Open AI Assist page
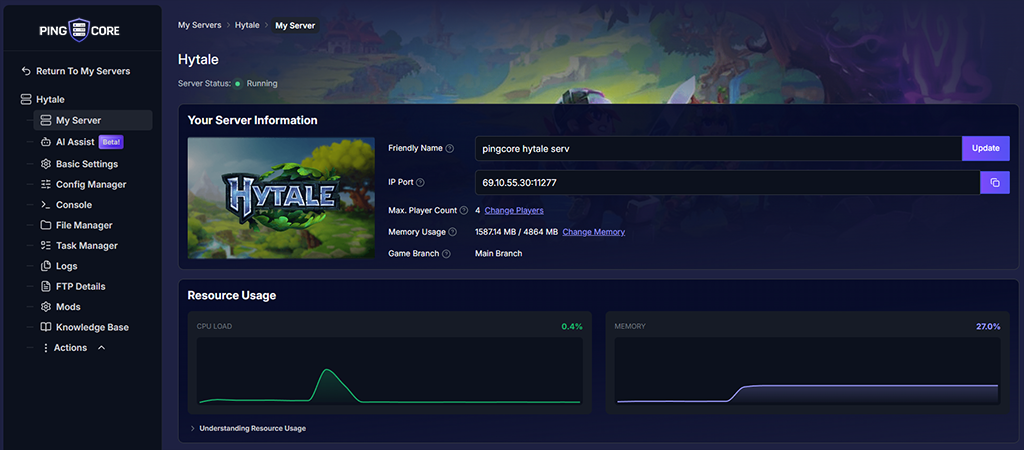Image resolution: width=1024 pixels, height=450 pixels. (x=75, y=142)
